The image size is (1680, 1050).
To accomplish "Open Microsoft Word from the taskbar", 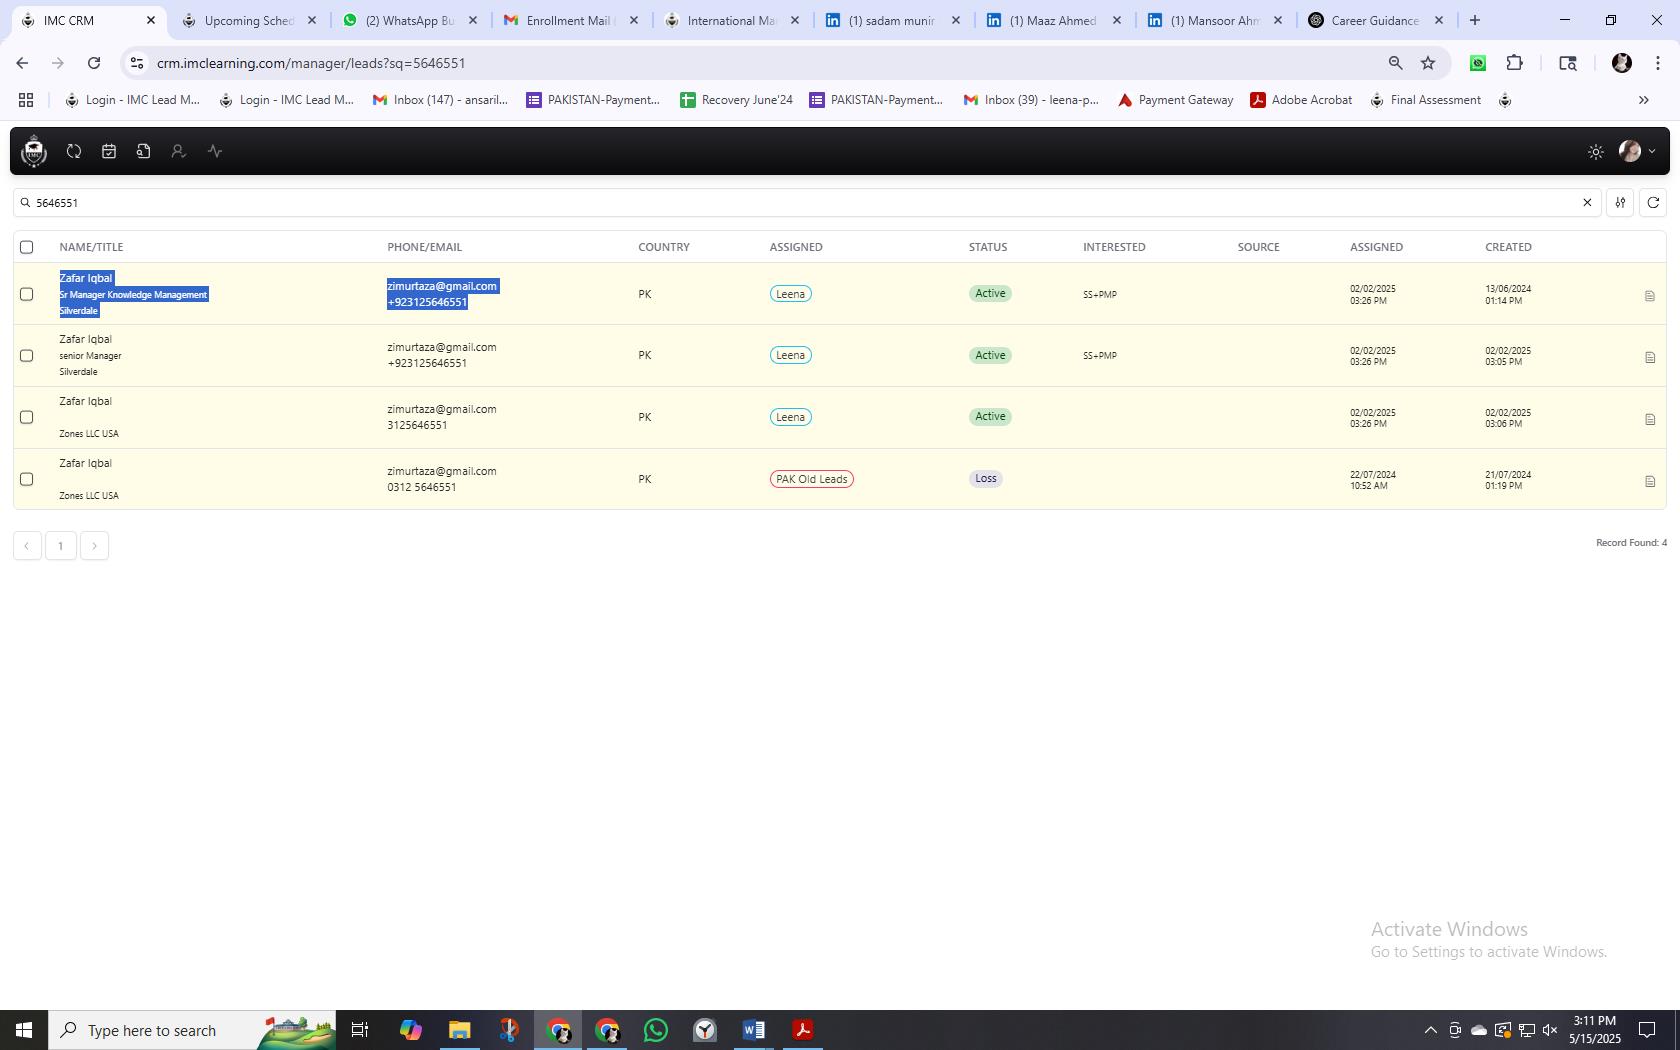I will point(754,1030).
